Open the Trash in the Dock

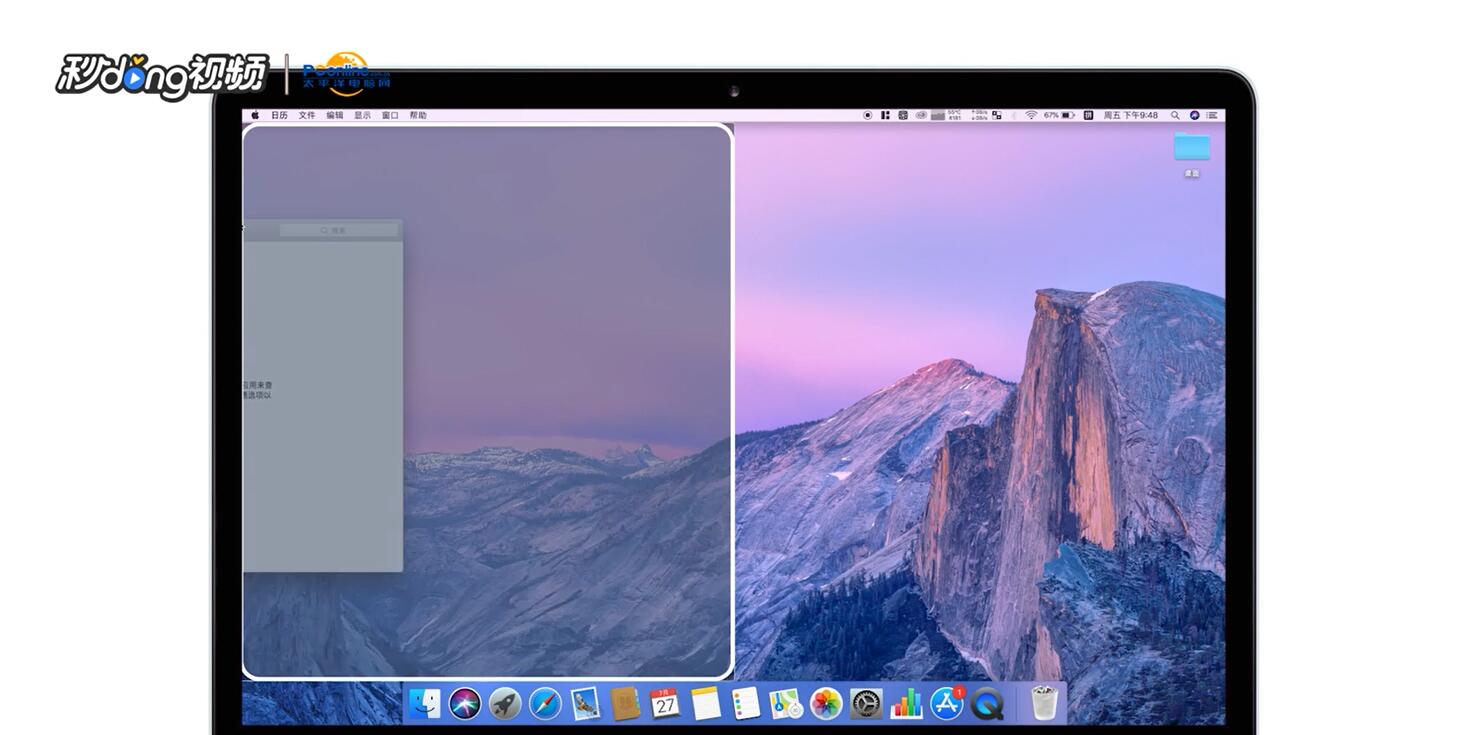1044,703
